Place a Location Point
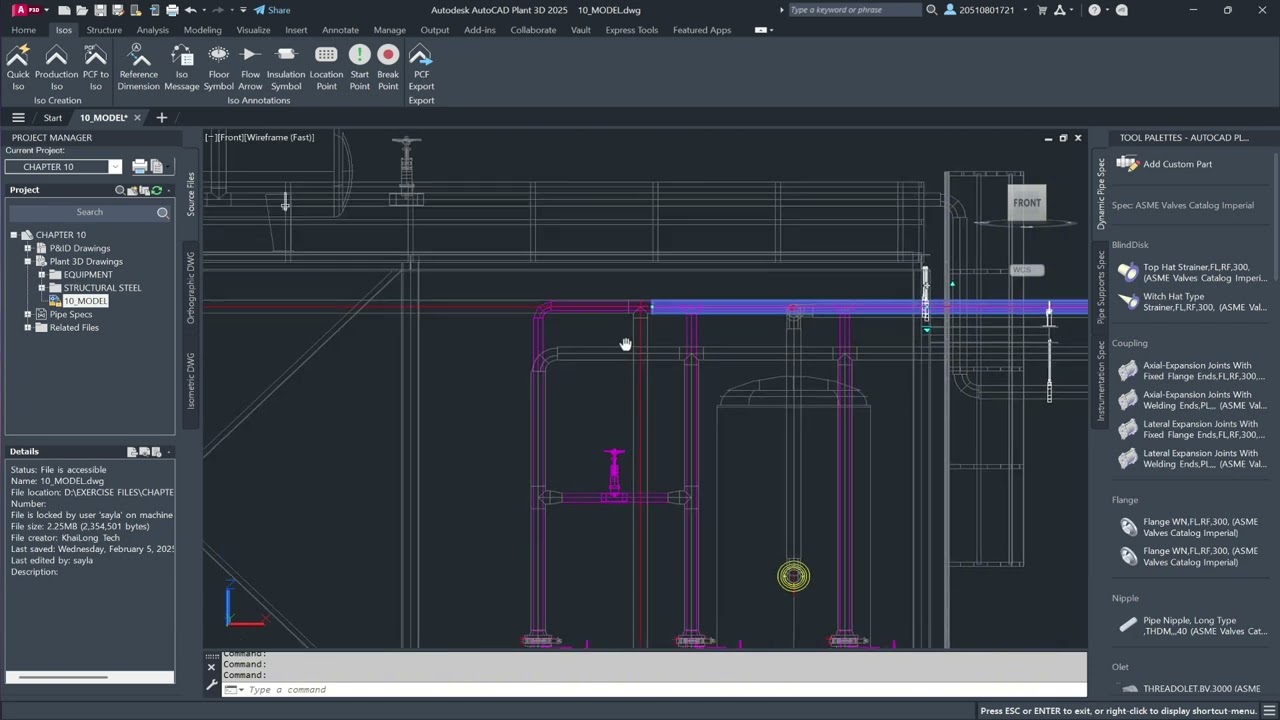This screenshot has height=720, width=1280. click(x=326, y=67)
